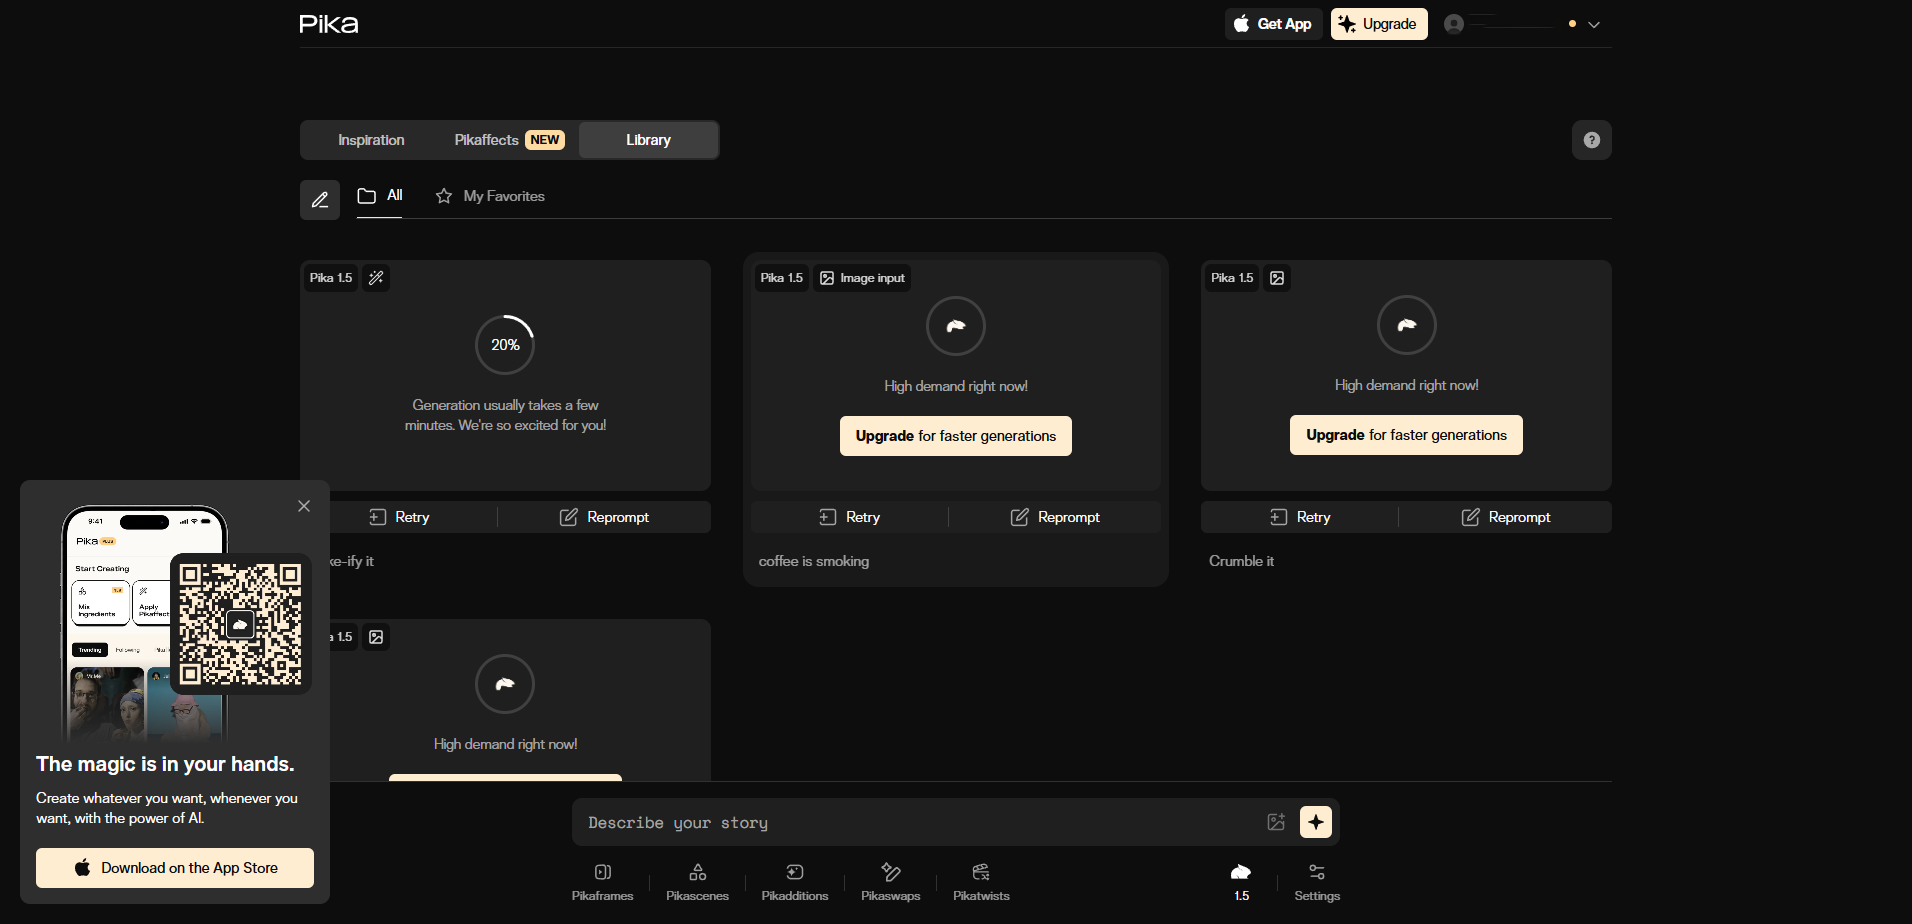This screenshot has height=924, width=1912.
Task: Switch to the Inspiration tab
Action: click(x=371, y=140)
